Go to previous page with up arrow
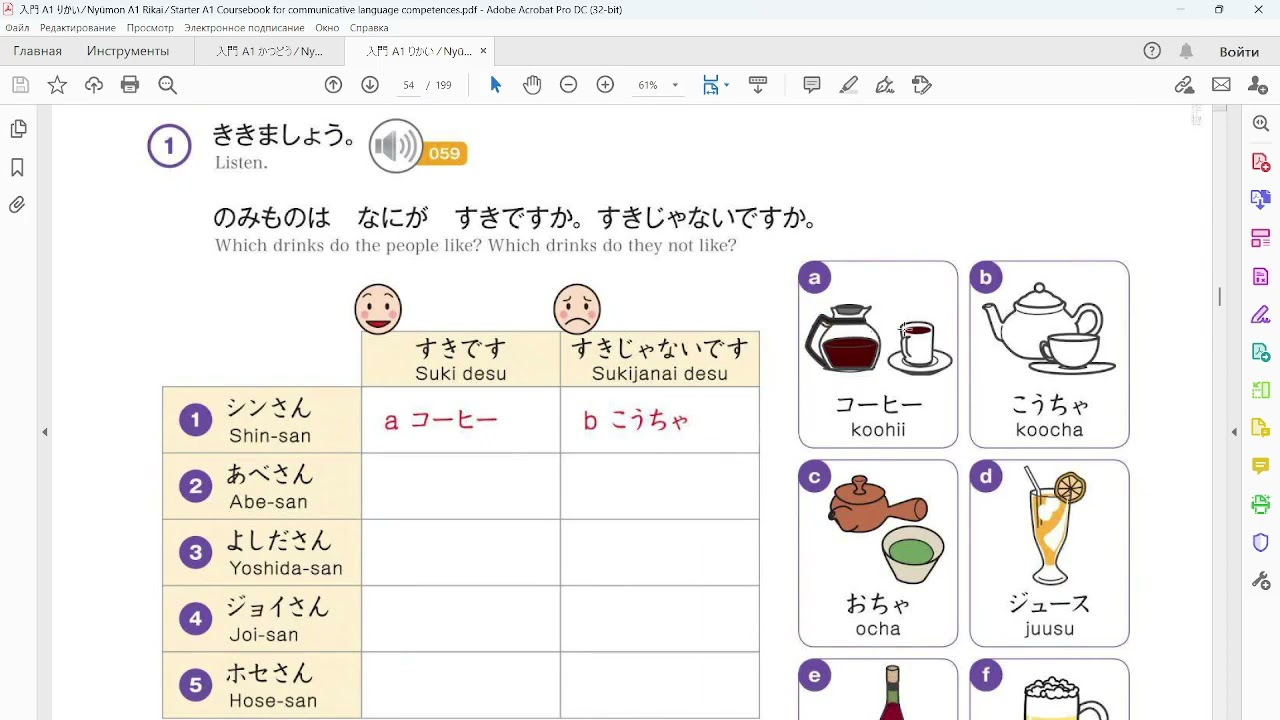Screen dimensions: 1280x720 coord(334,85)
